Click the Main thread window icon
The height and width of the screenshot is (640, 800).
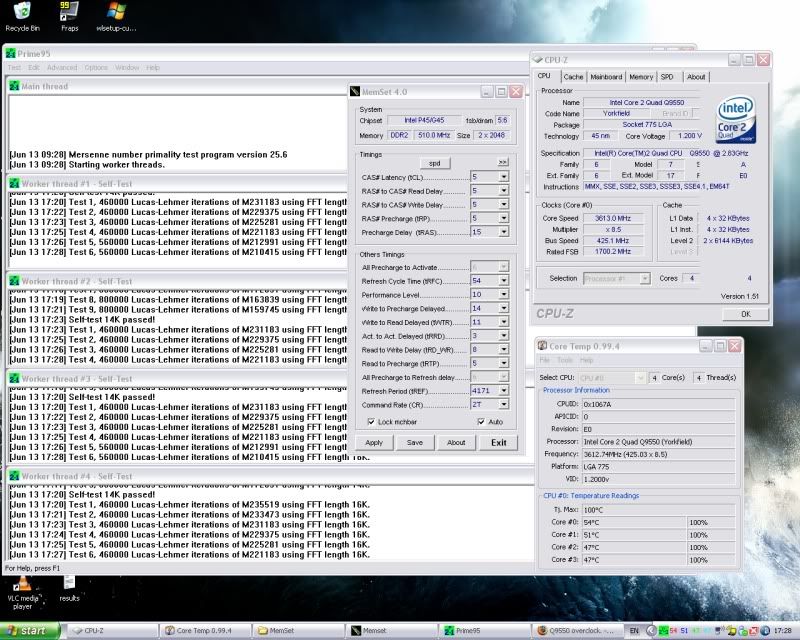(14, 86)
